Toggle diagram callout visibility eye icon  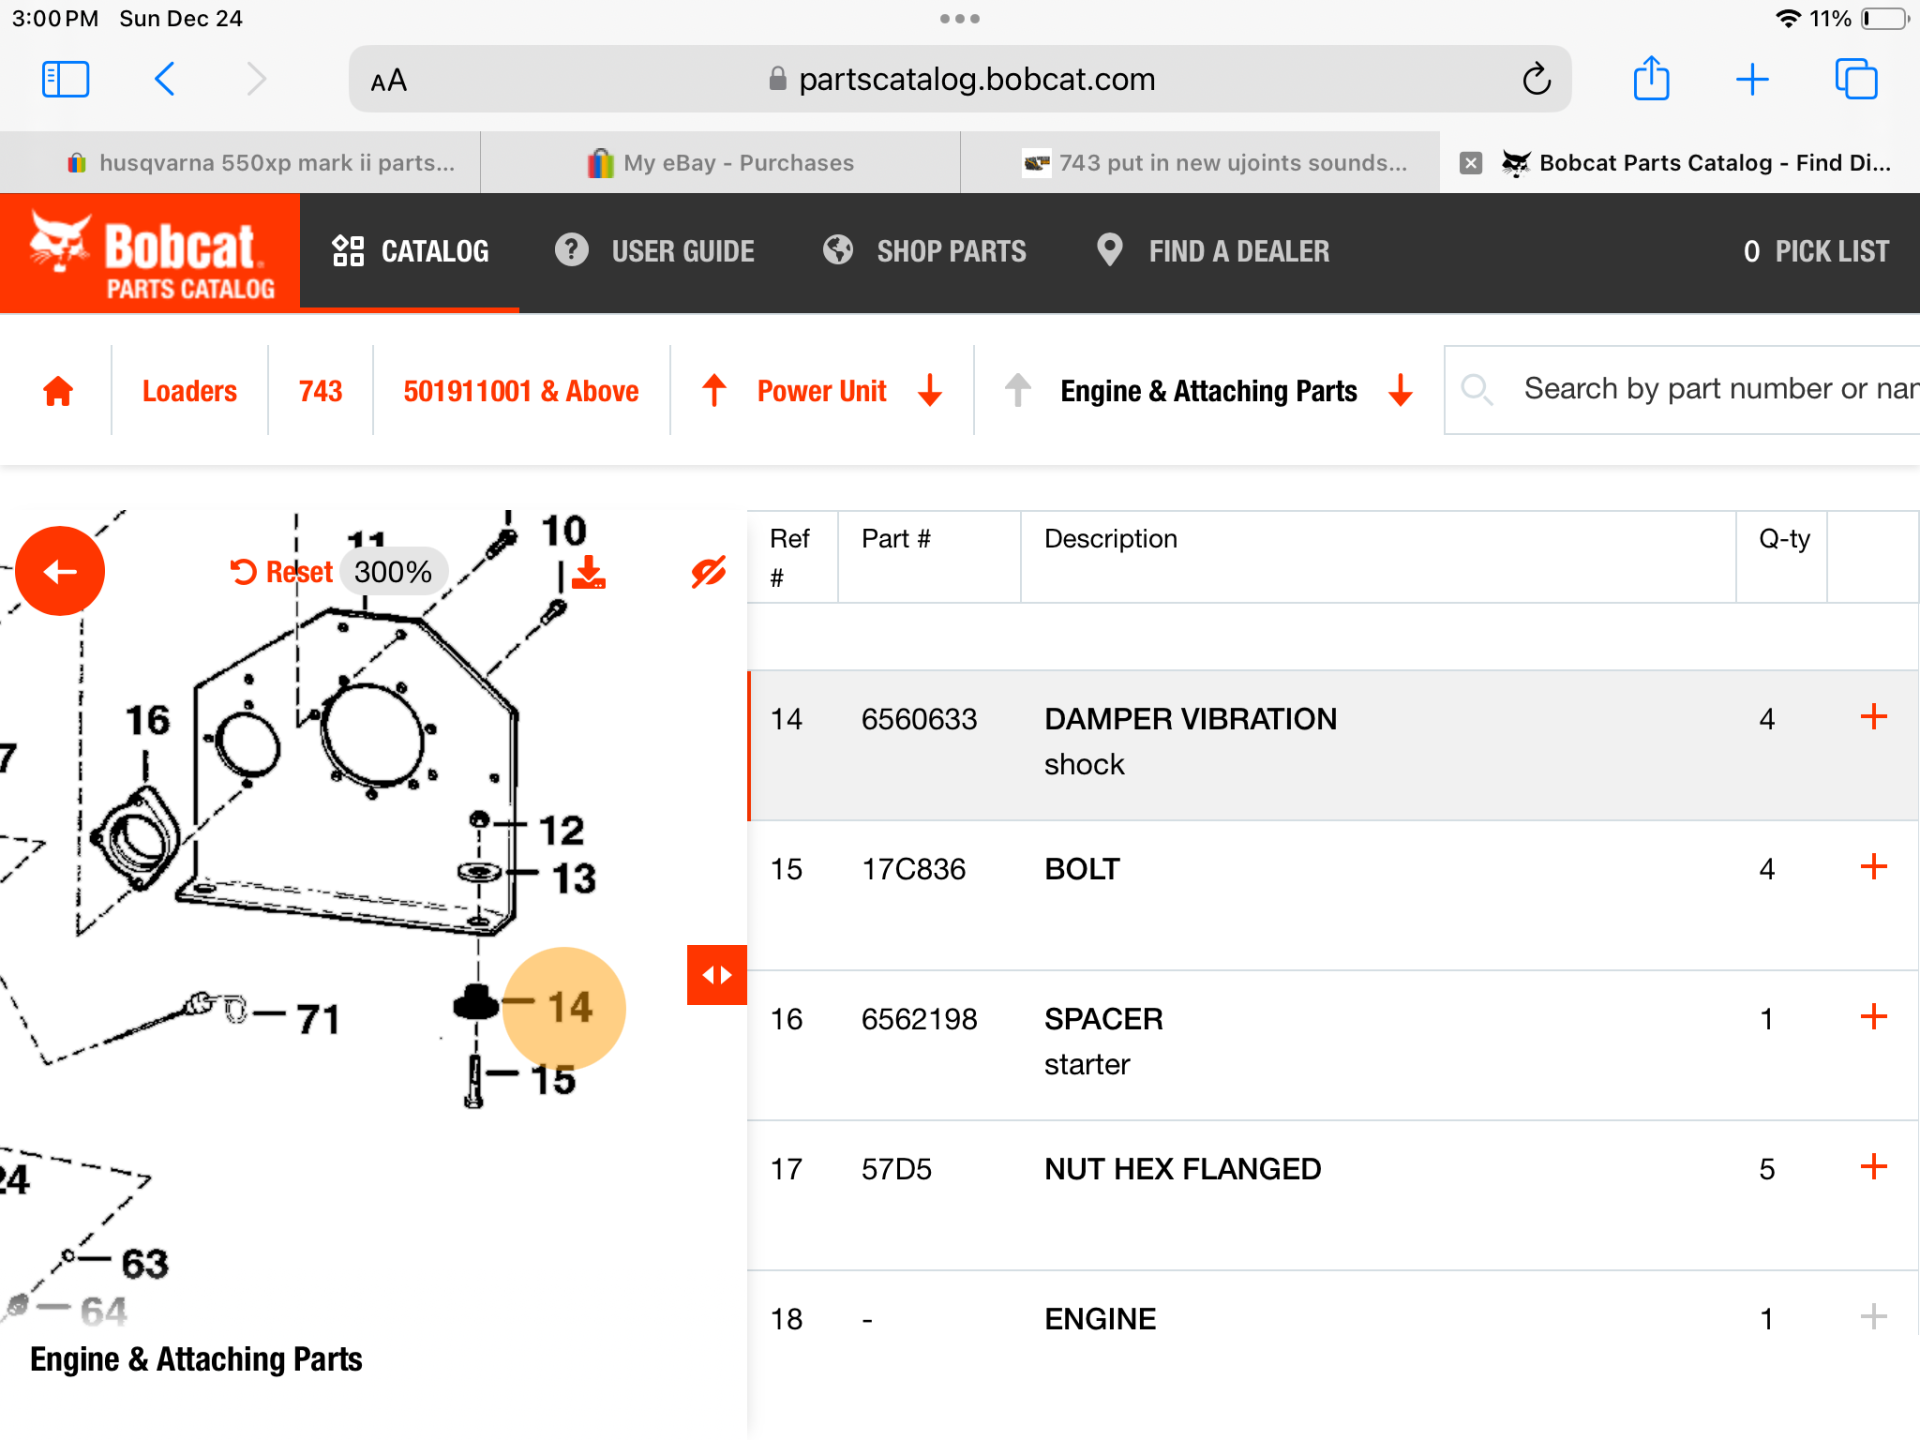click(709, 572)
